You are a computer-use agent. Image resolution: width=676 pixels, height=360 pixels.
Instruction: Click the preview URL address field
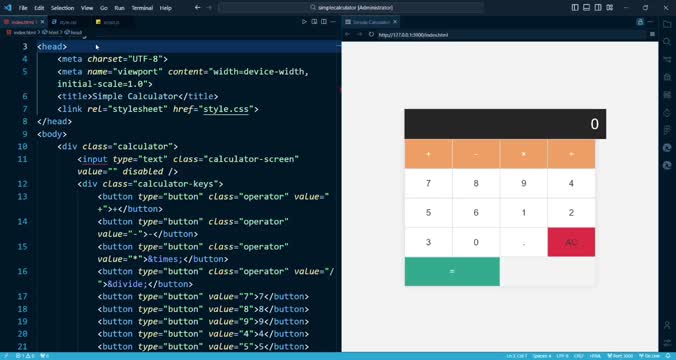(x=509, y=34)
